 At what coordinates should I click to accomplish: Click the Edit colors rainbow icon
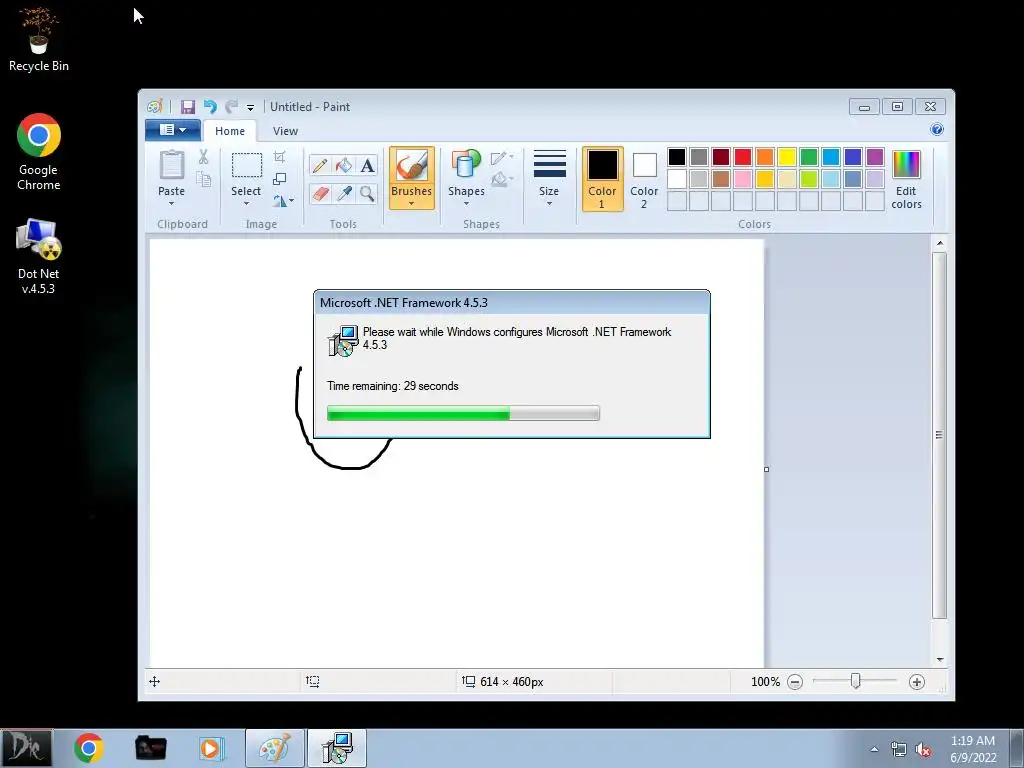pyautogui.click(x=906, y=165)
